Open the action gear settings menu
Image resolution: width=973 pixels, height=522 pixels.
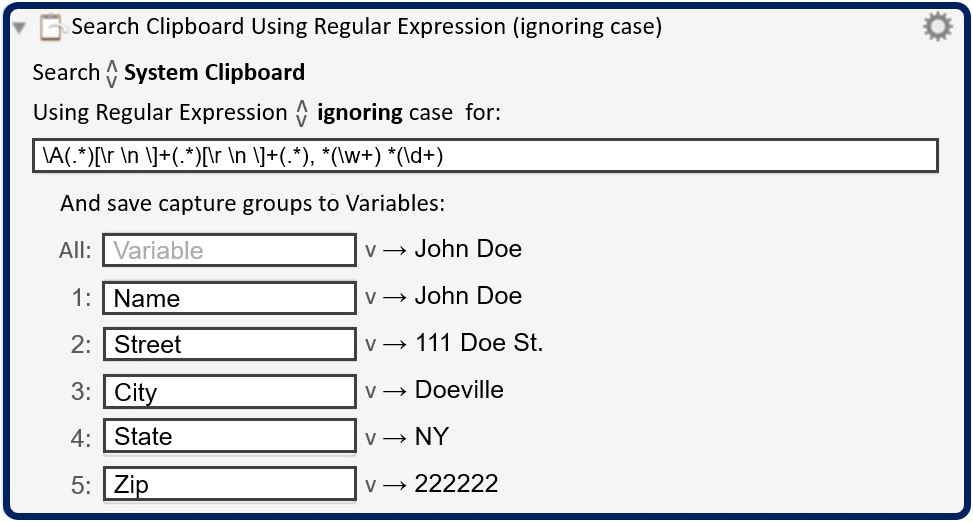coord(937,27)
